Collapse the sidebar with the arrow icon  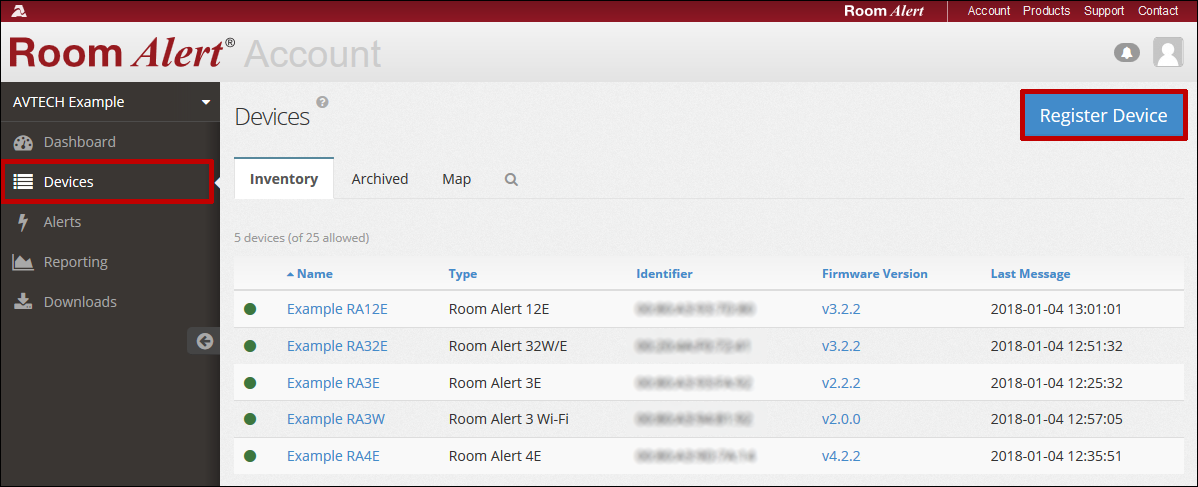[204, 341]
